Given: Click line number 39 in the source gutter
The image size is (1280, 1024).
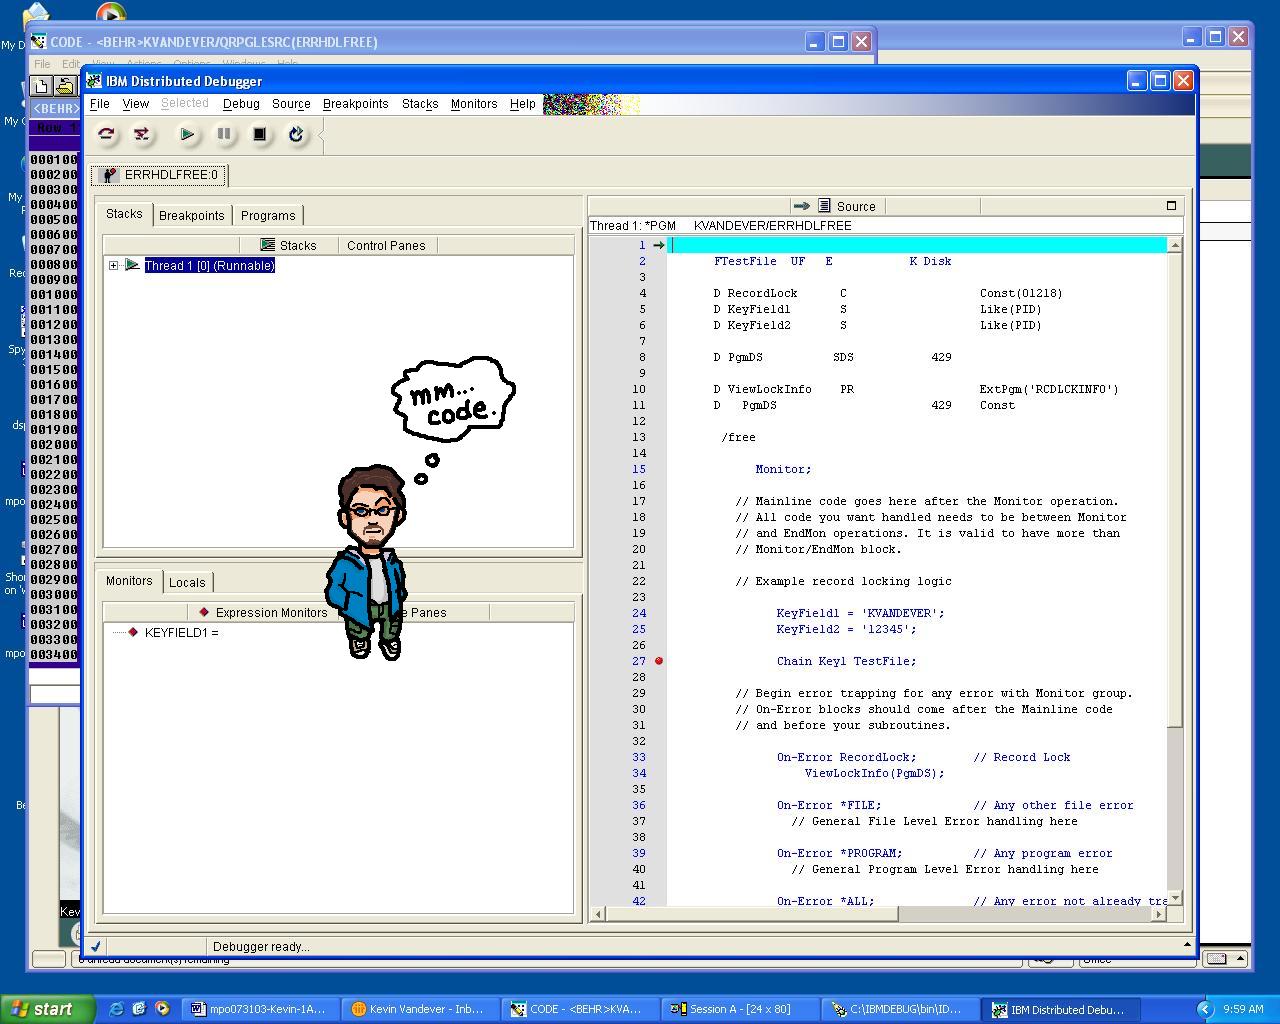Looking at the screenshot, I should [638, 853].
